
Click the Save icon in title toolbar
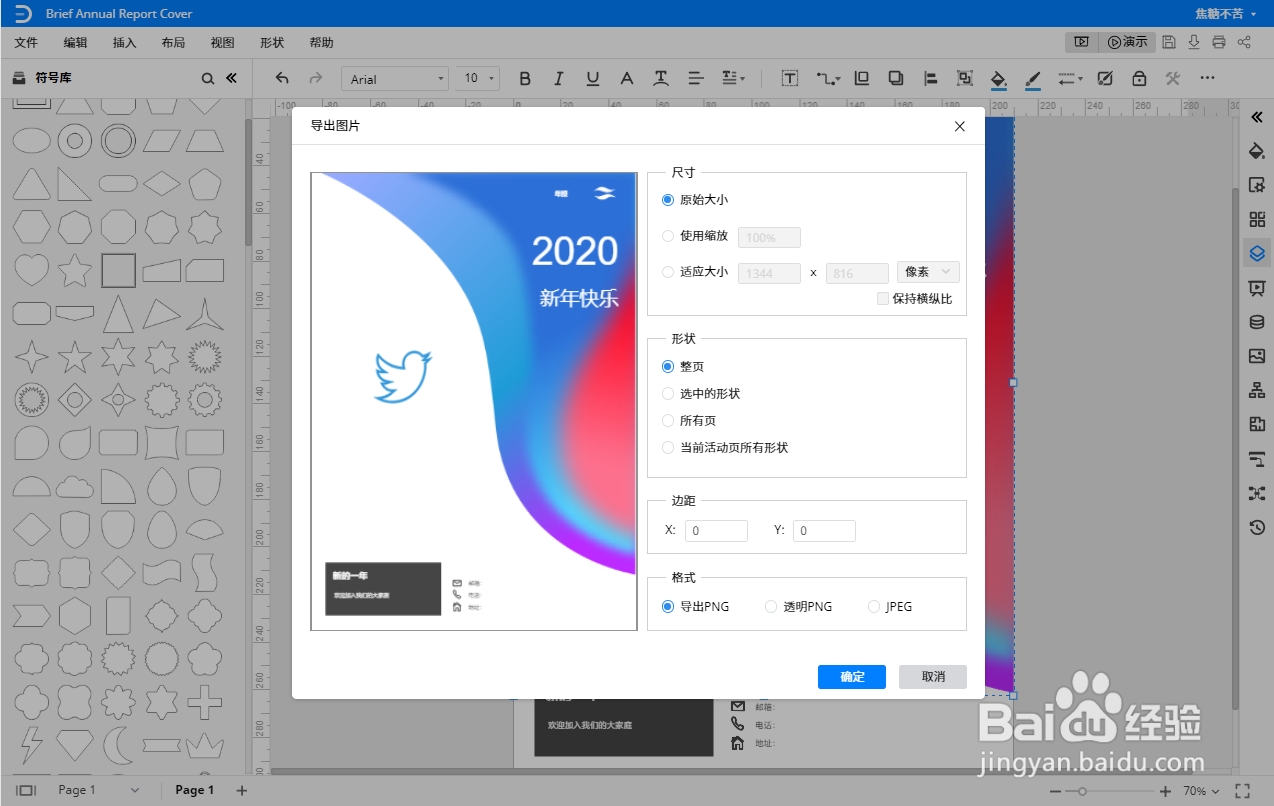click(1168, 42)
